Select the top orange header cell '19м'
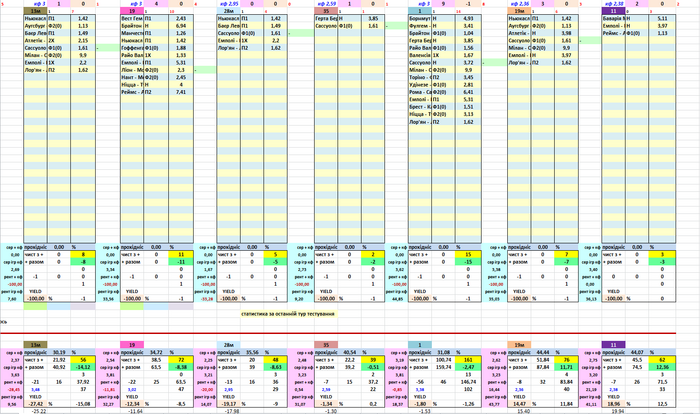Screen dimensions: 700x414 519,11
